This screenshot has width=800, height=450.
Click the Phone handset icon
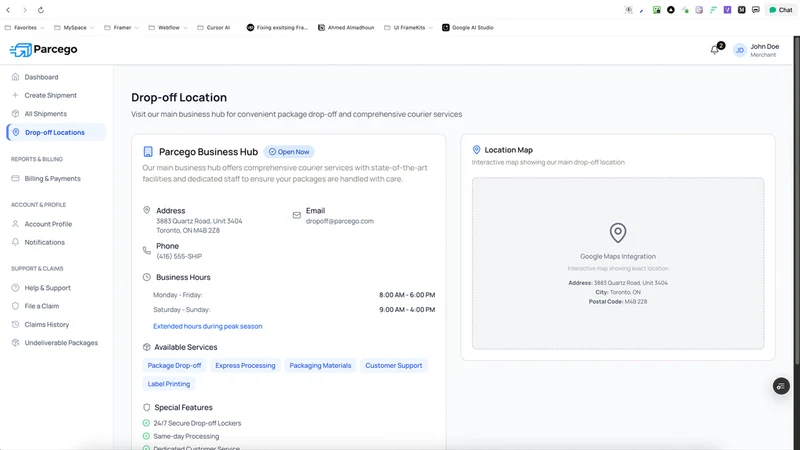[x=146, y=251]
